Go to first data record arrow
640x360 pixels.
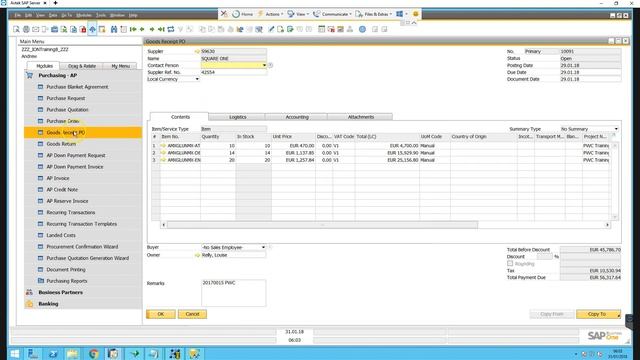pyautogui.click(x=133, y=29)
